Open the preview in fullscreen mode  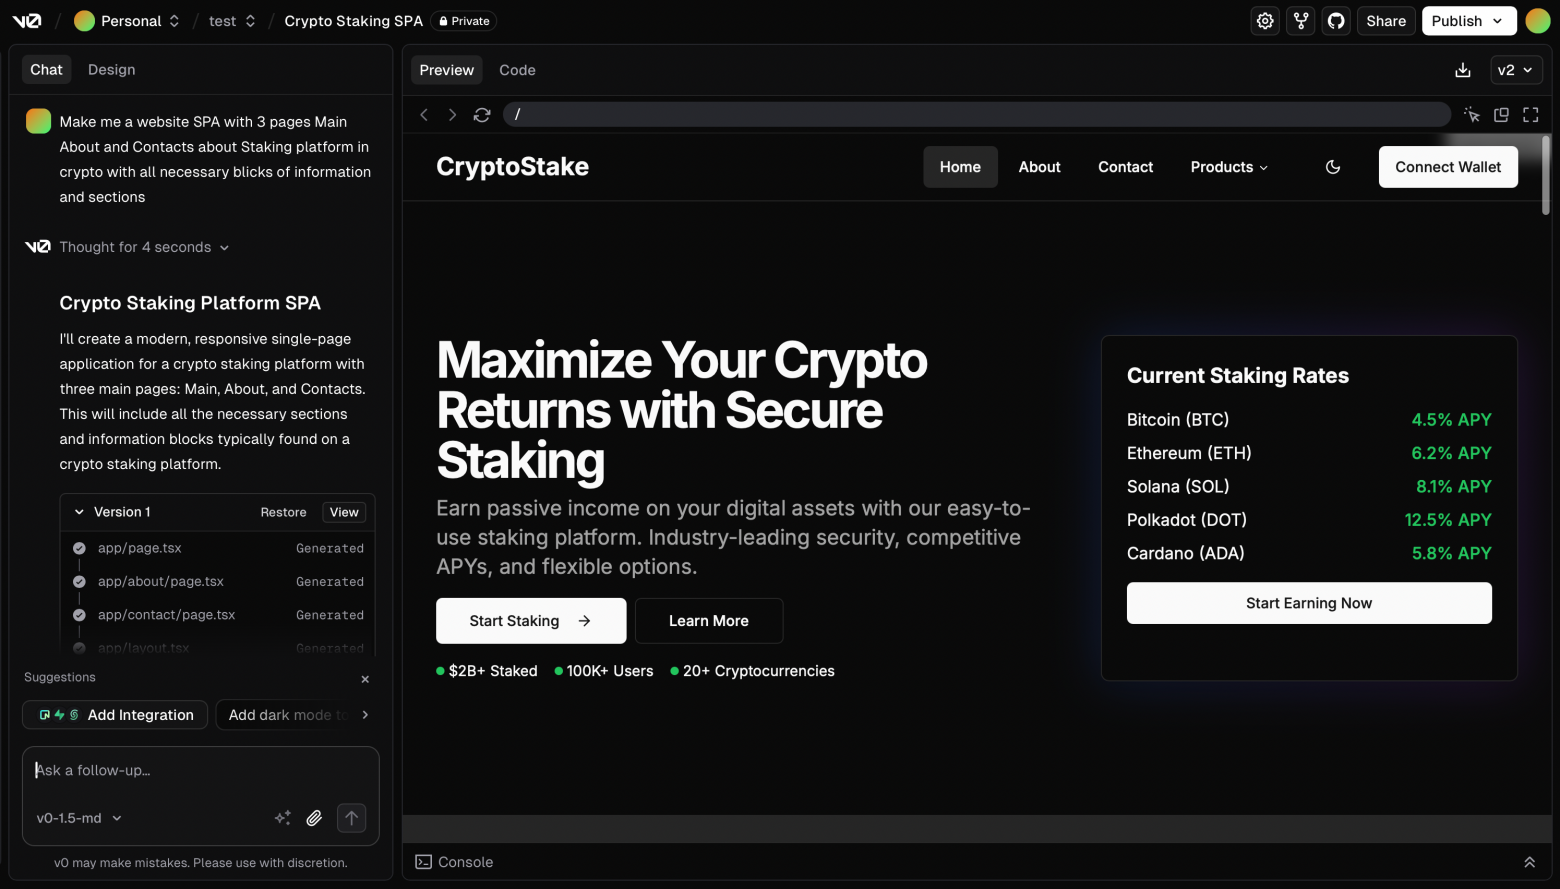[x=1530, y=114]
